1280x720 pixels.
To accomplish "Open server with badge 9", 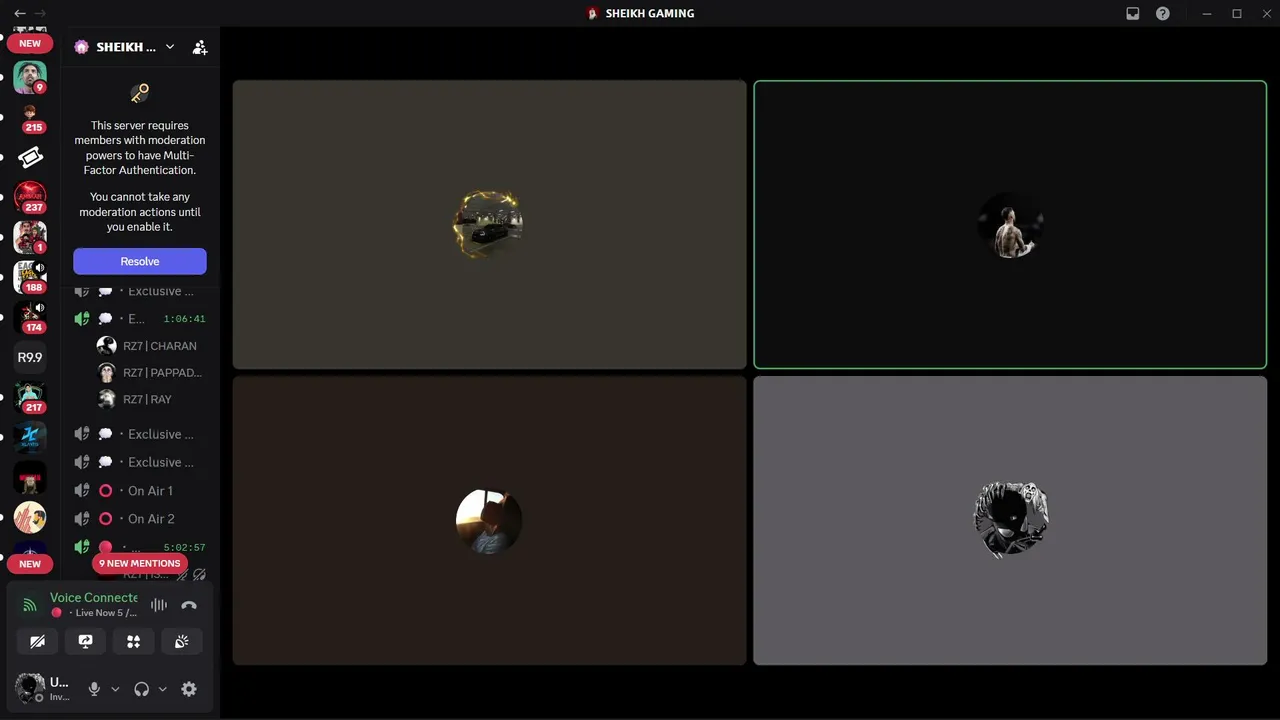I will pos(30,77).
